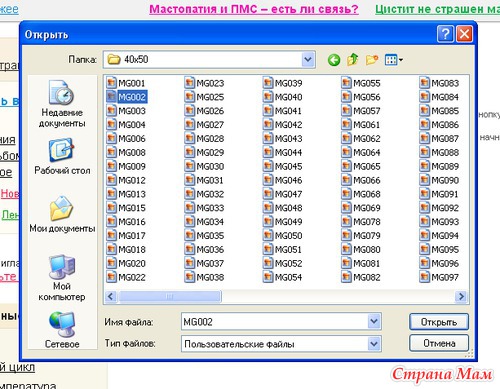500x389 pixels.
Task: Click the Отмена button
Action: (439, 343)
